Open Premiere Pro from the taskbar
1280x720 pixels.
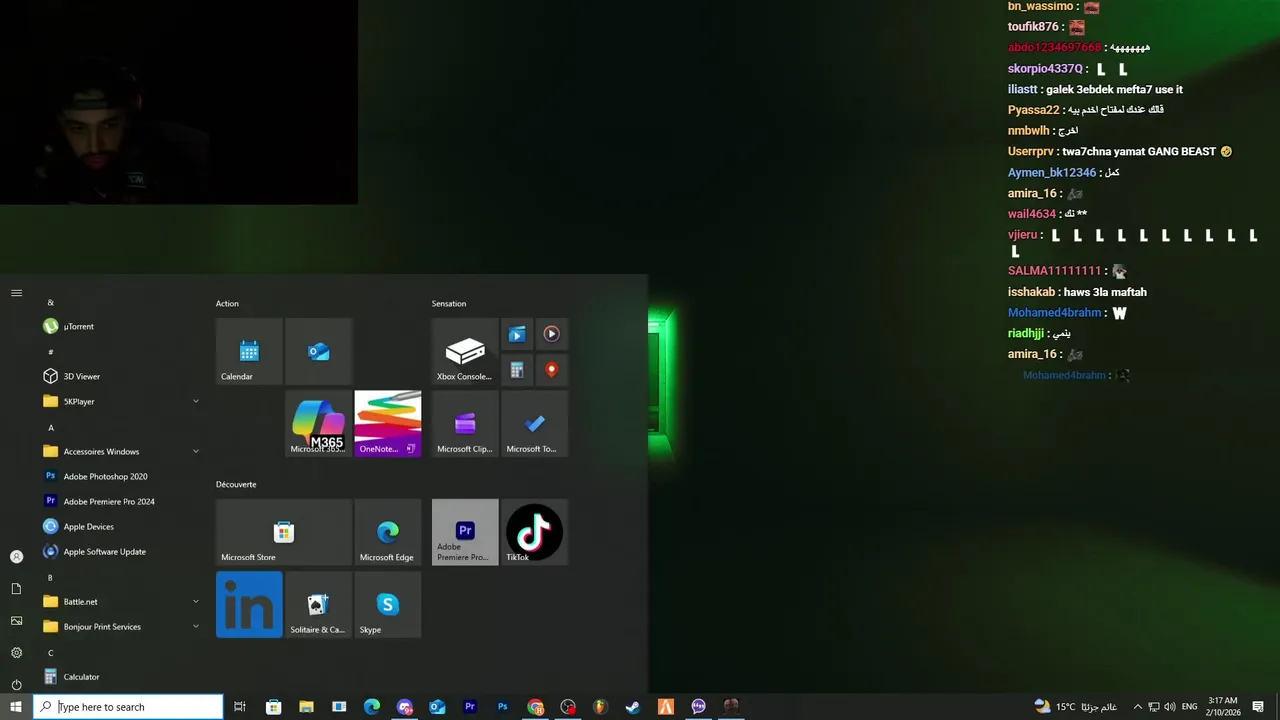click(x=470, y=707)
